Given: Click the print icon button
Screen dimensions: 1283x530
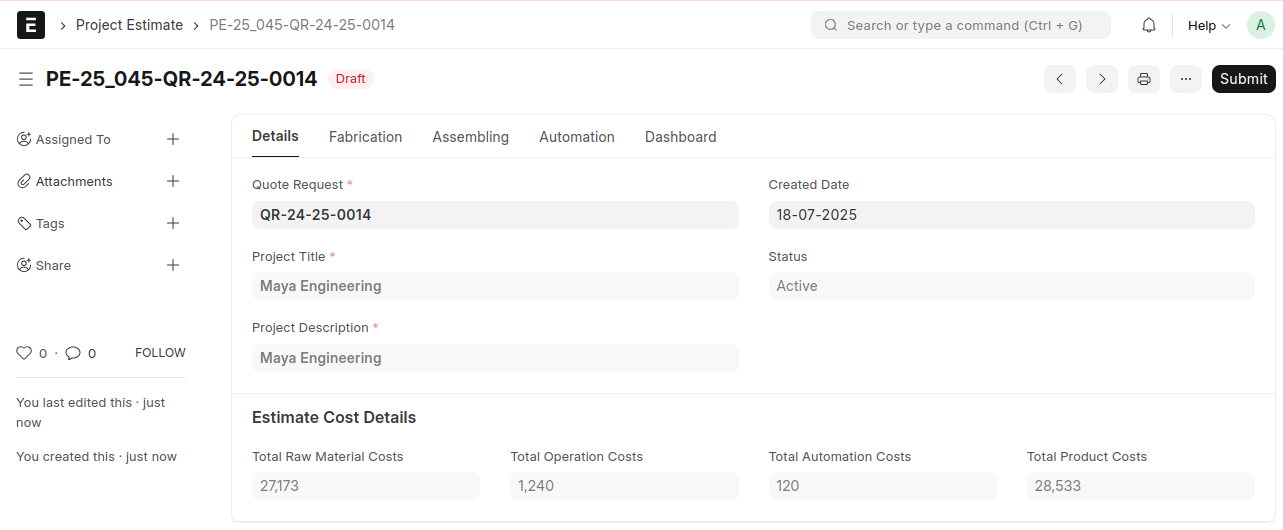Looking at the screenshot, I should (x=1144, y=79).
